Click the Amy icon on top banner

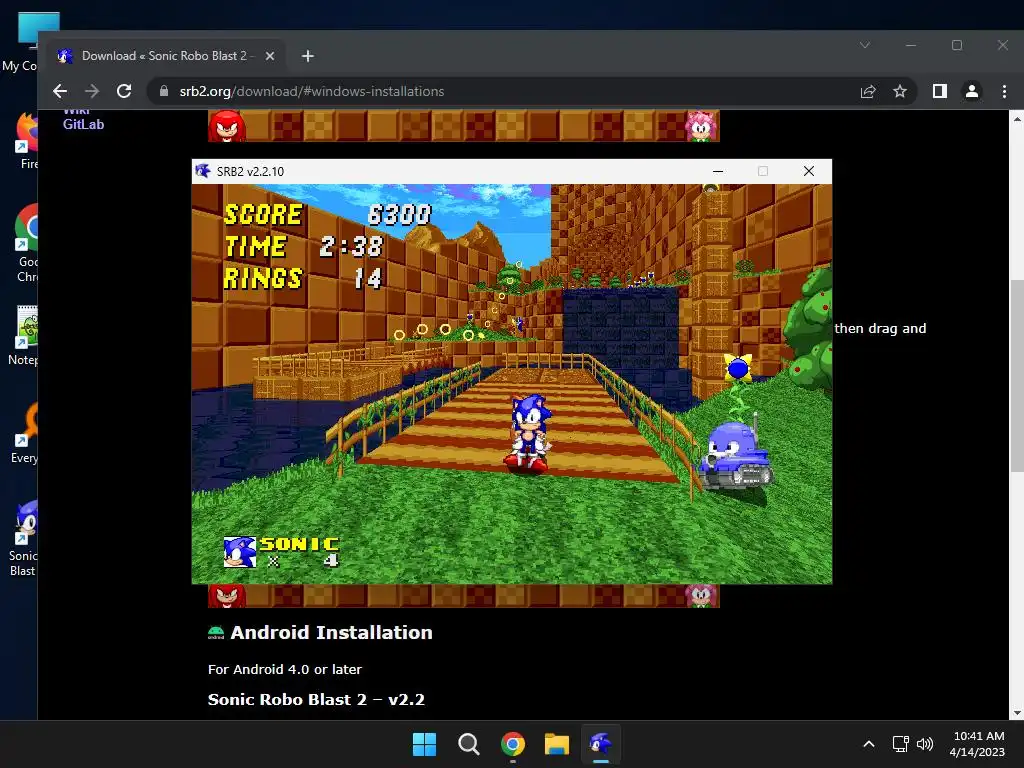coord(701,126)
